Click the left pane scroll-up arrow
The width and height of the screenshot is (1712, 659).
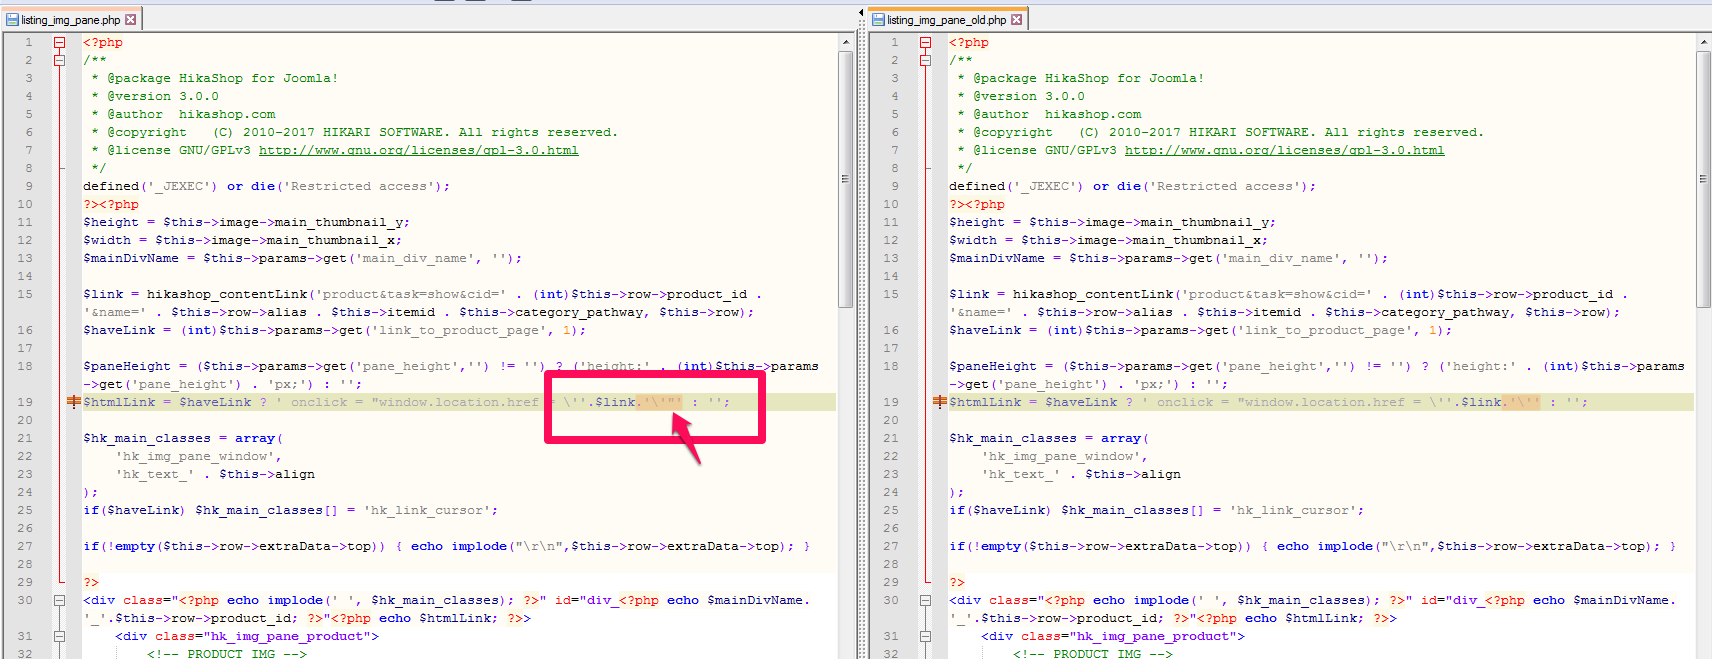(846, 42)
